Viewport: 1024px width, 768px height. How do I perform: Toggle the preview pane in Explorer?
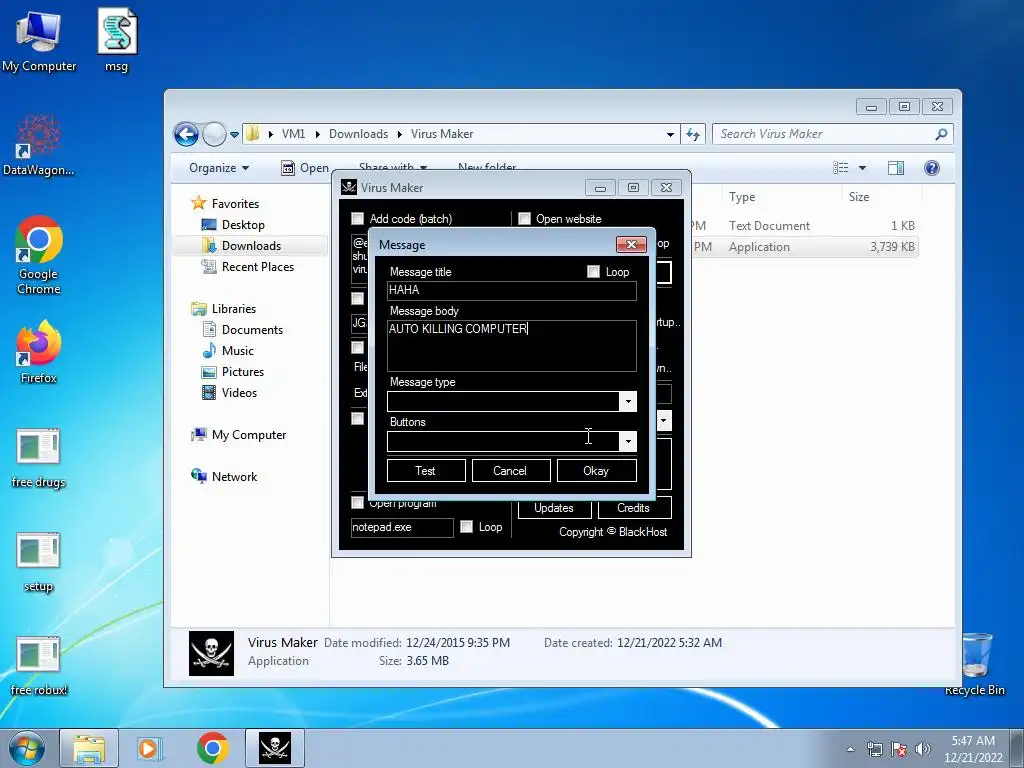(x=896, y=168)
